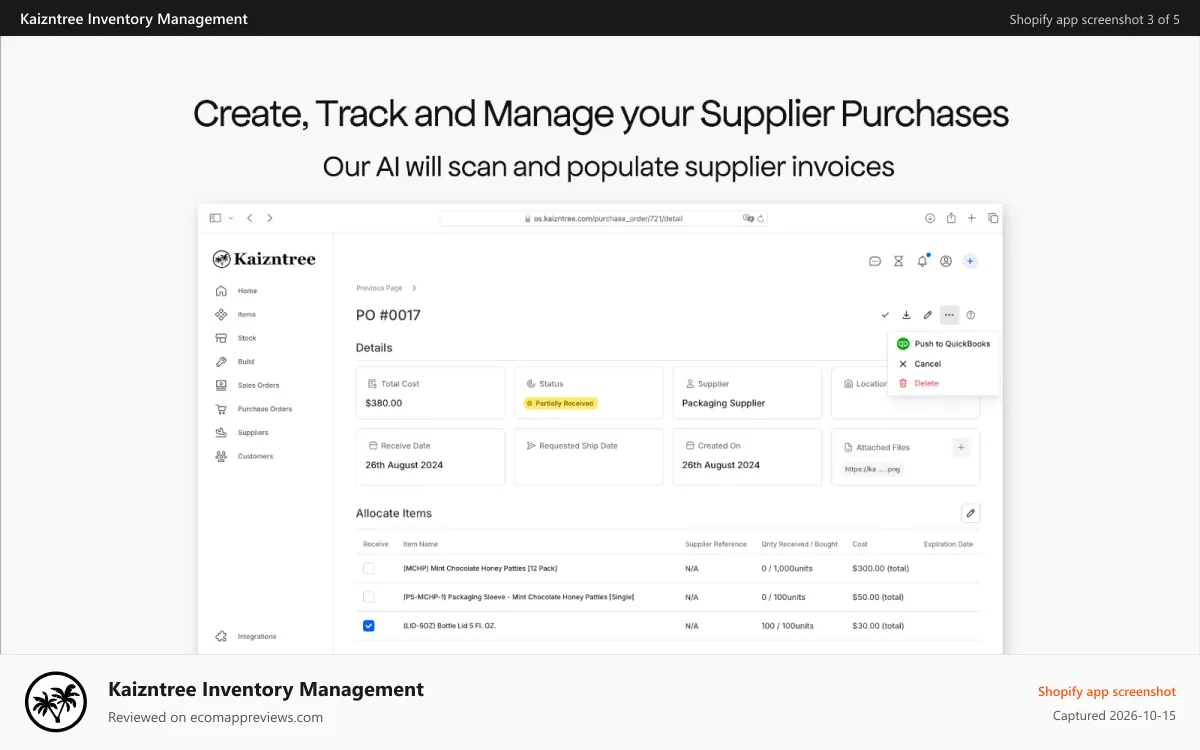Click the translate icon in the address bar
Image resolution: width=1200 pixels, height=750 pixels.
click(x=748, y=218)
